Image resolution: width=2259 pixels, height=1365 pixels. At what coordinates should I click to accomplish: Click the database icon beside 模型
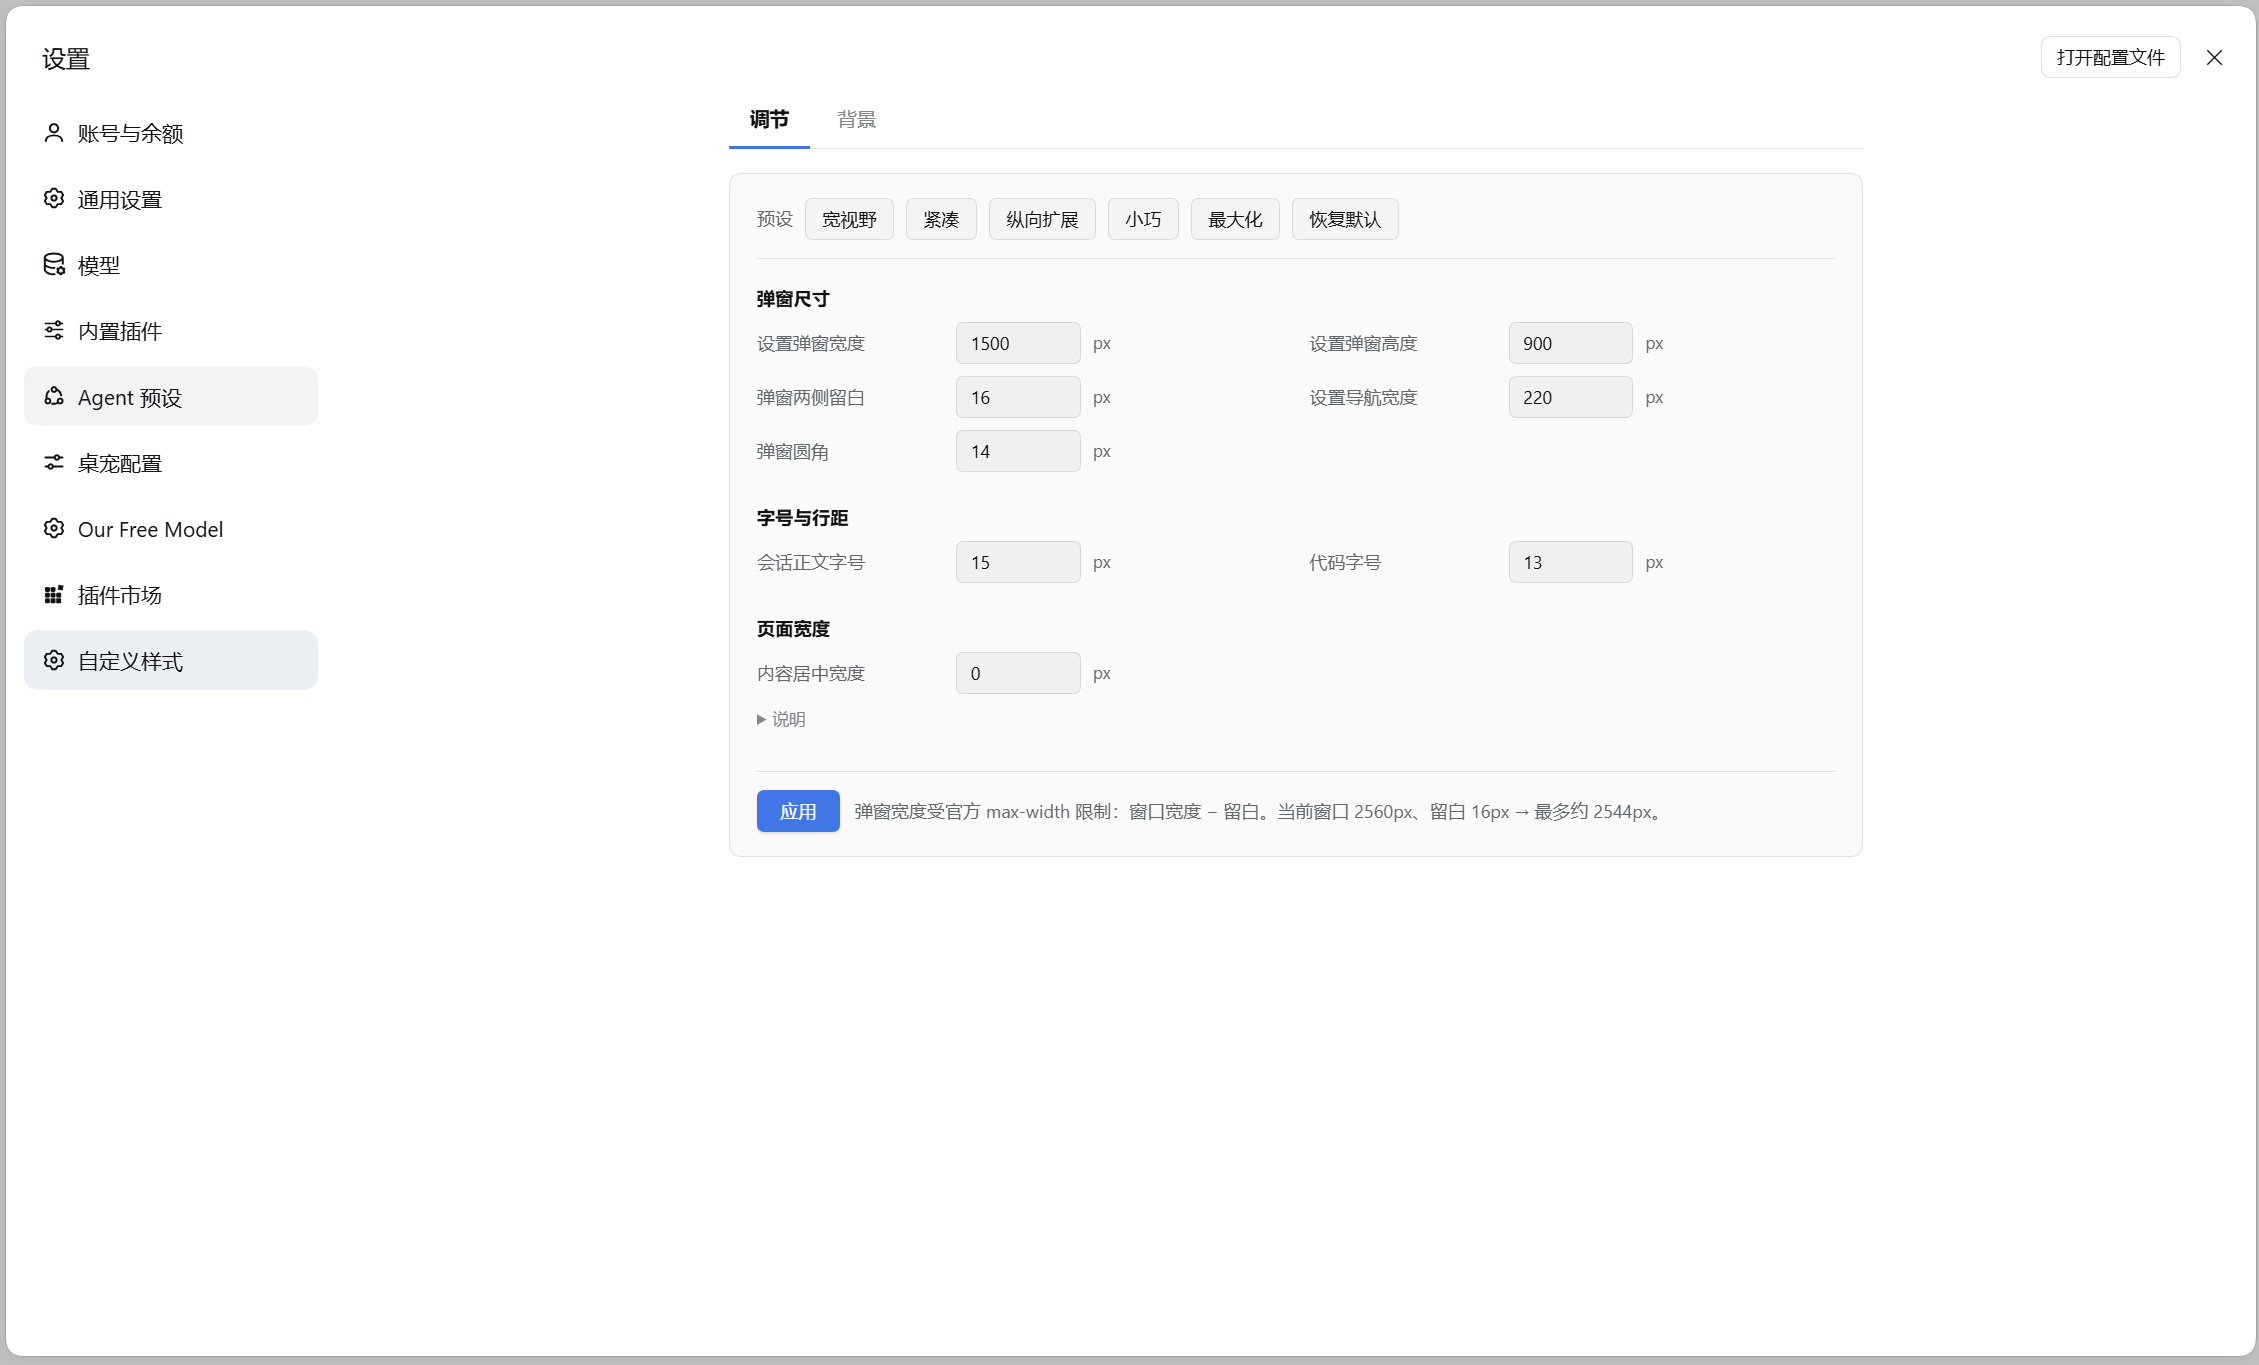click(54, 265)
